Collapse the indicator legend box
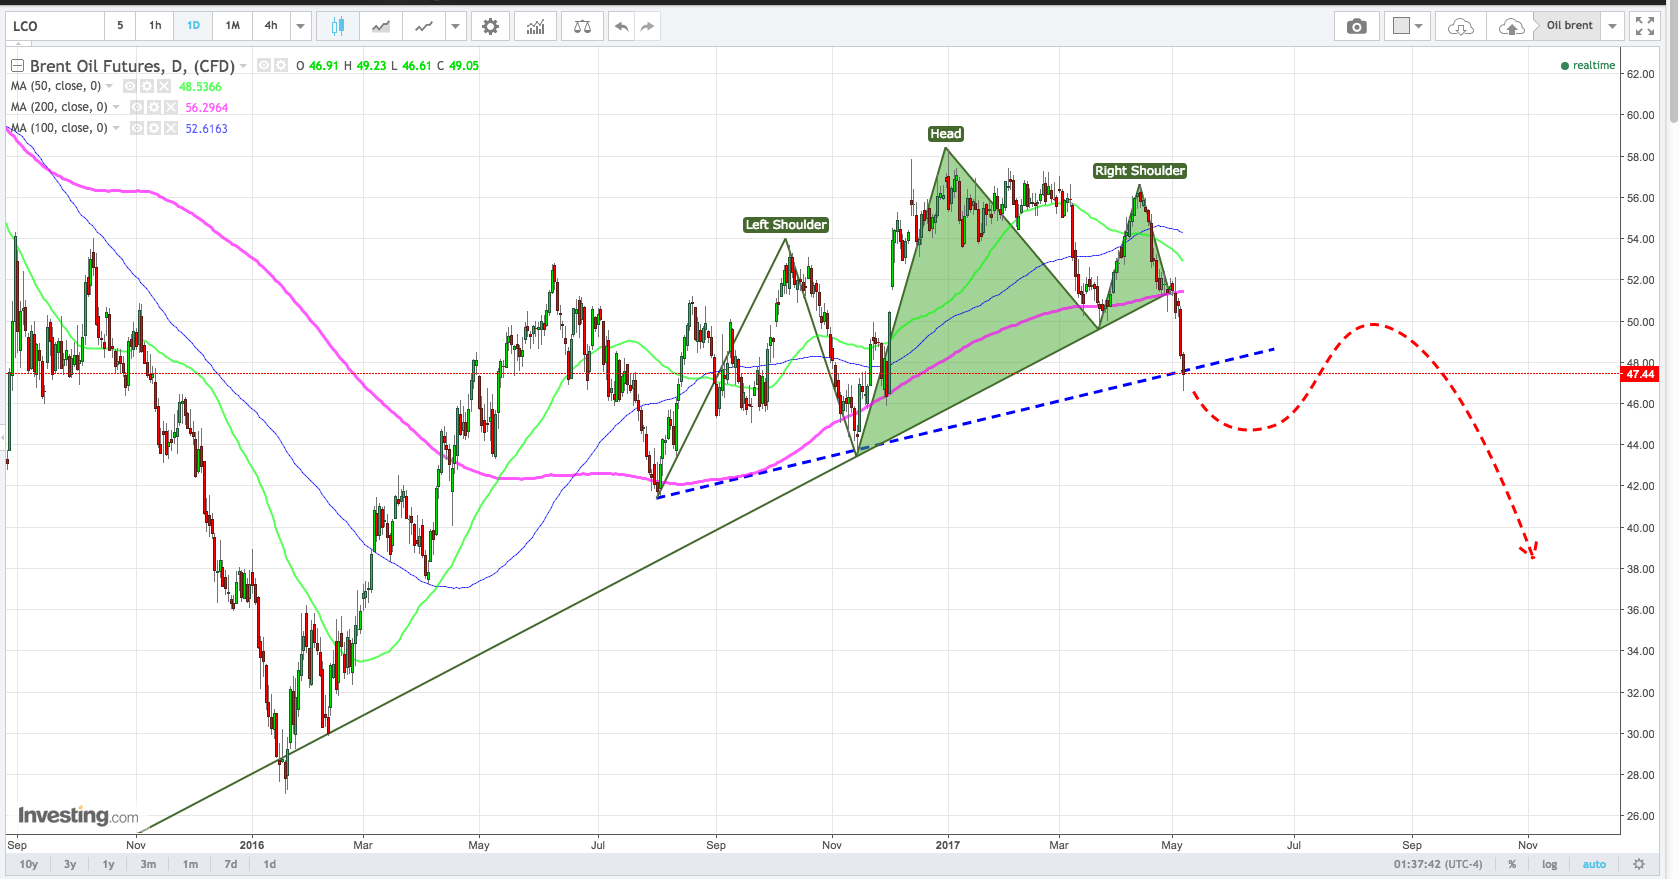 click(17, 66)
